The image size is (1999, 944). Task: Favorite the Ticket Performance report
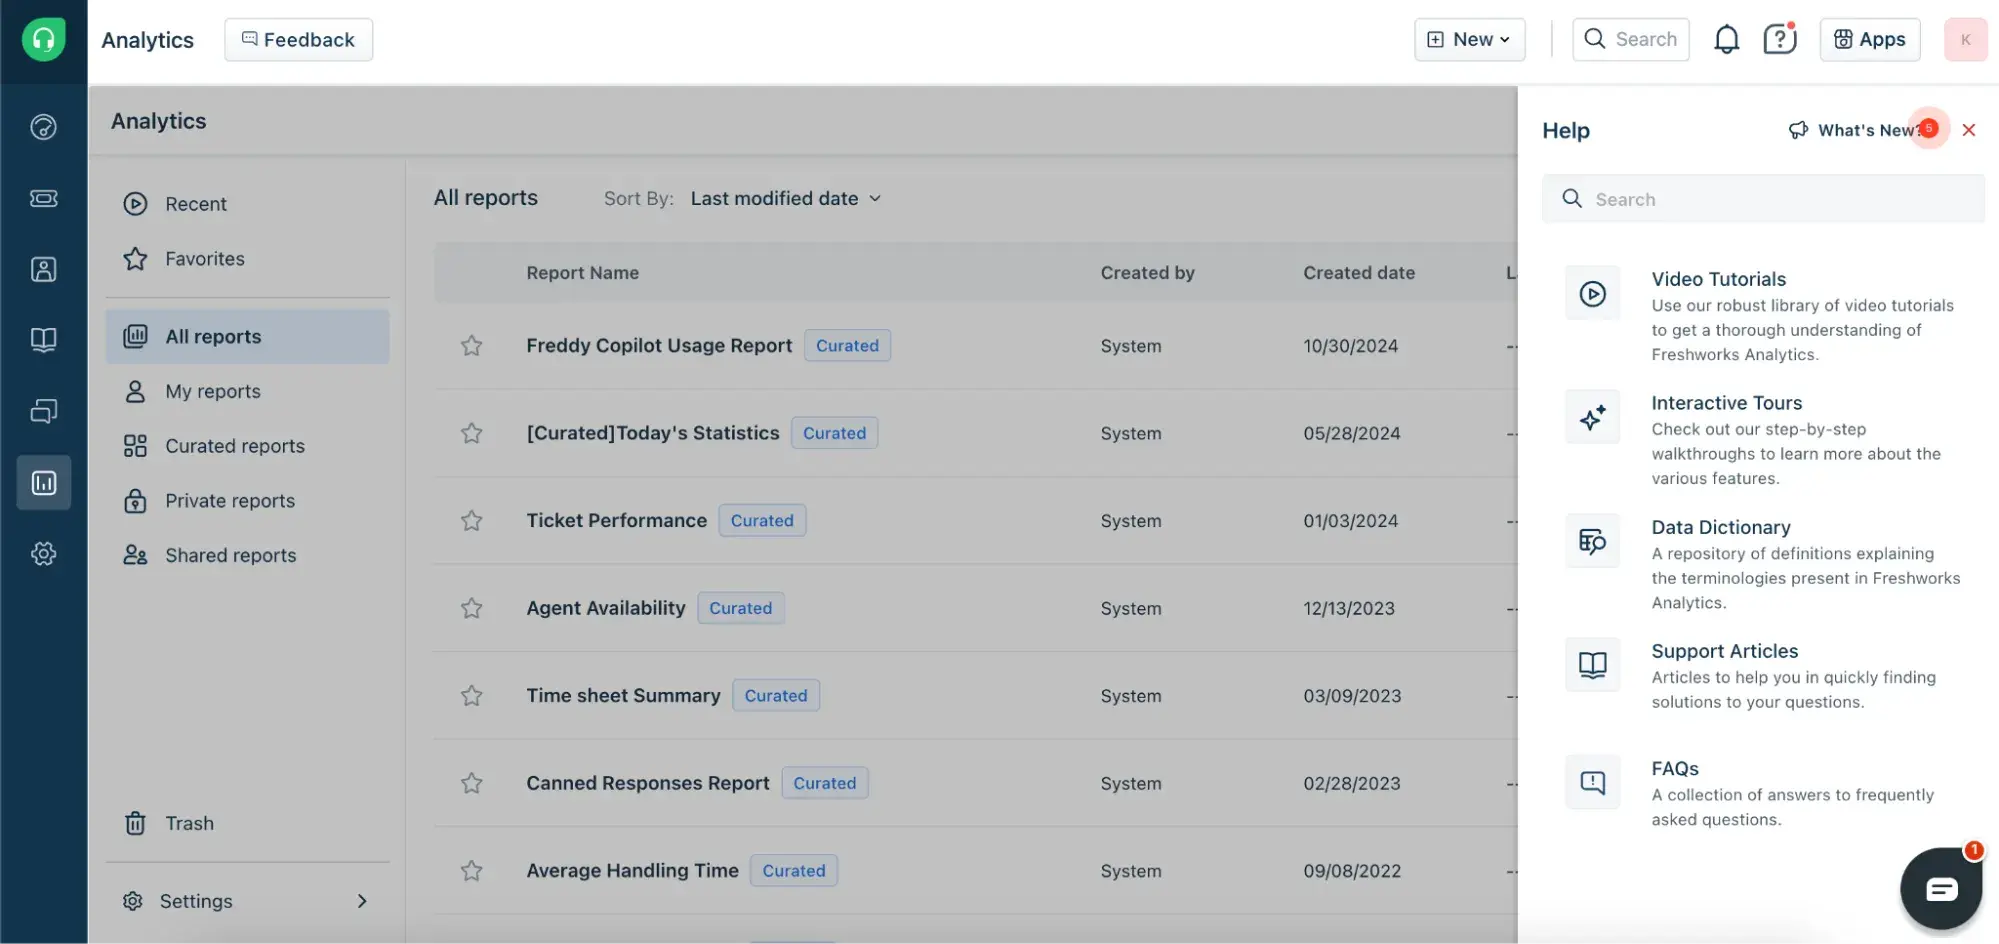pos(471,521)
